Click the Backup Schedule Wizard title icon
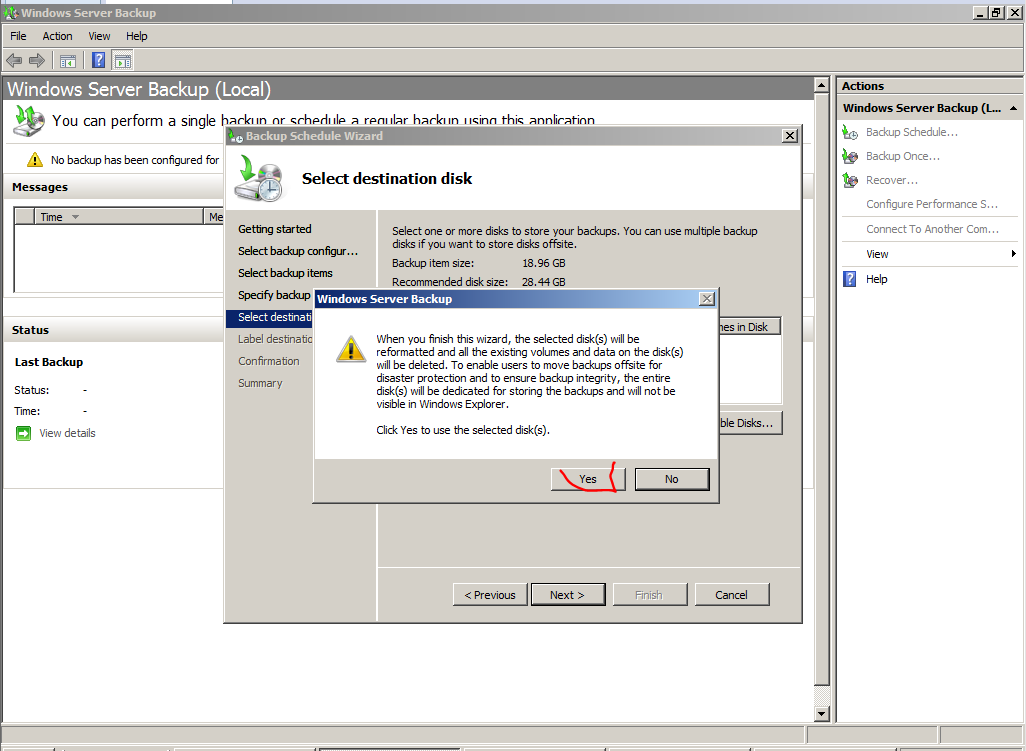 [236, 136]
